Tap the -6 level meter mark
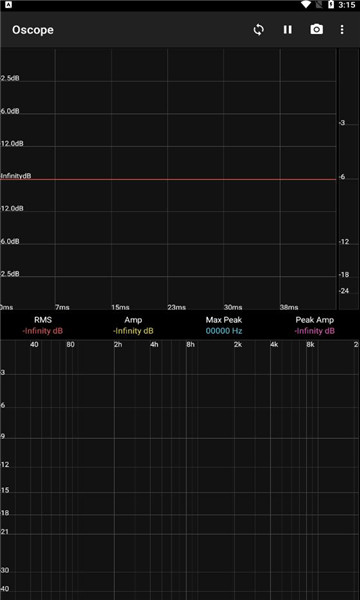The height and width of the screenshot is (600, 360). tap(342, 177)
